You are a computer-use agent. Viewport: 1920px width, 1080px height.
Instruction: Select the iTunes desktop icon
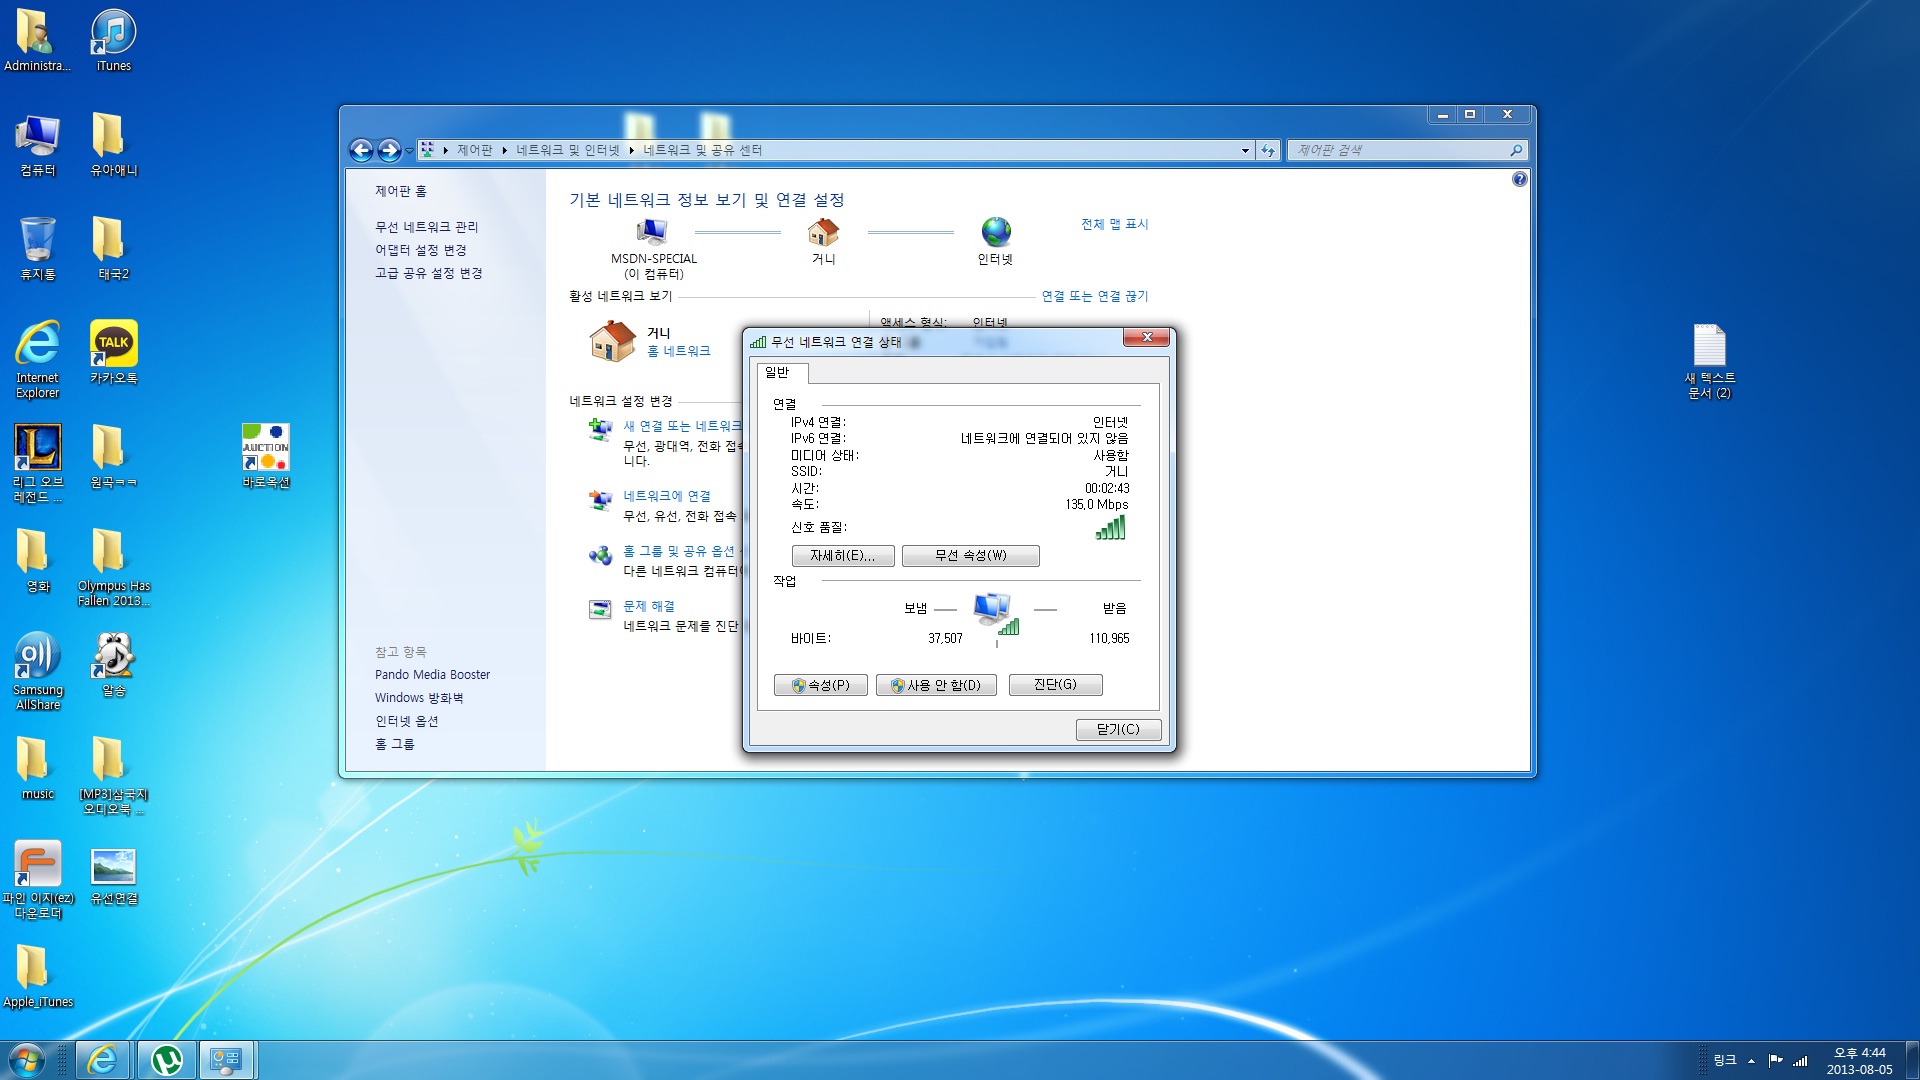pyautogui.click(x=113, y=40)
